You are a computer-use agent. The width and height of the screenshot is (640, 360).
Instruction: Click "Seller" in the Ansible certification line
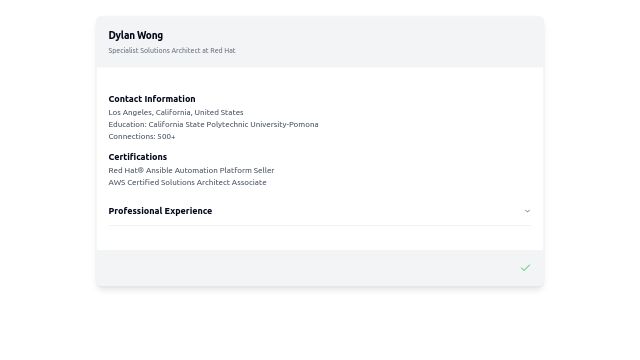[264, 170]
